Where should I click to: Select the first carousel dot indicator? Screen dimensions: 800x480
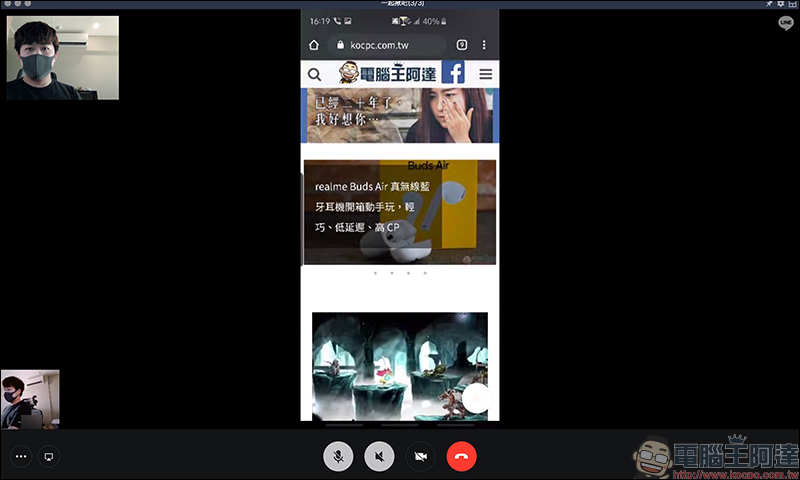(376, 273)
